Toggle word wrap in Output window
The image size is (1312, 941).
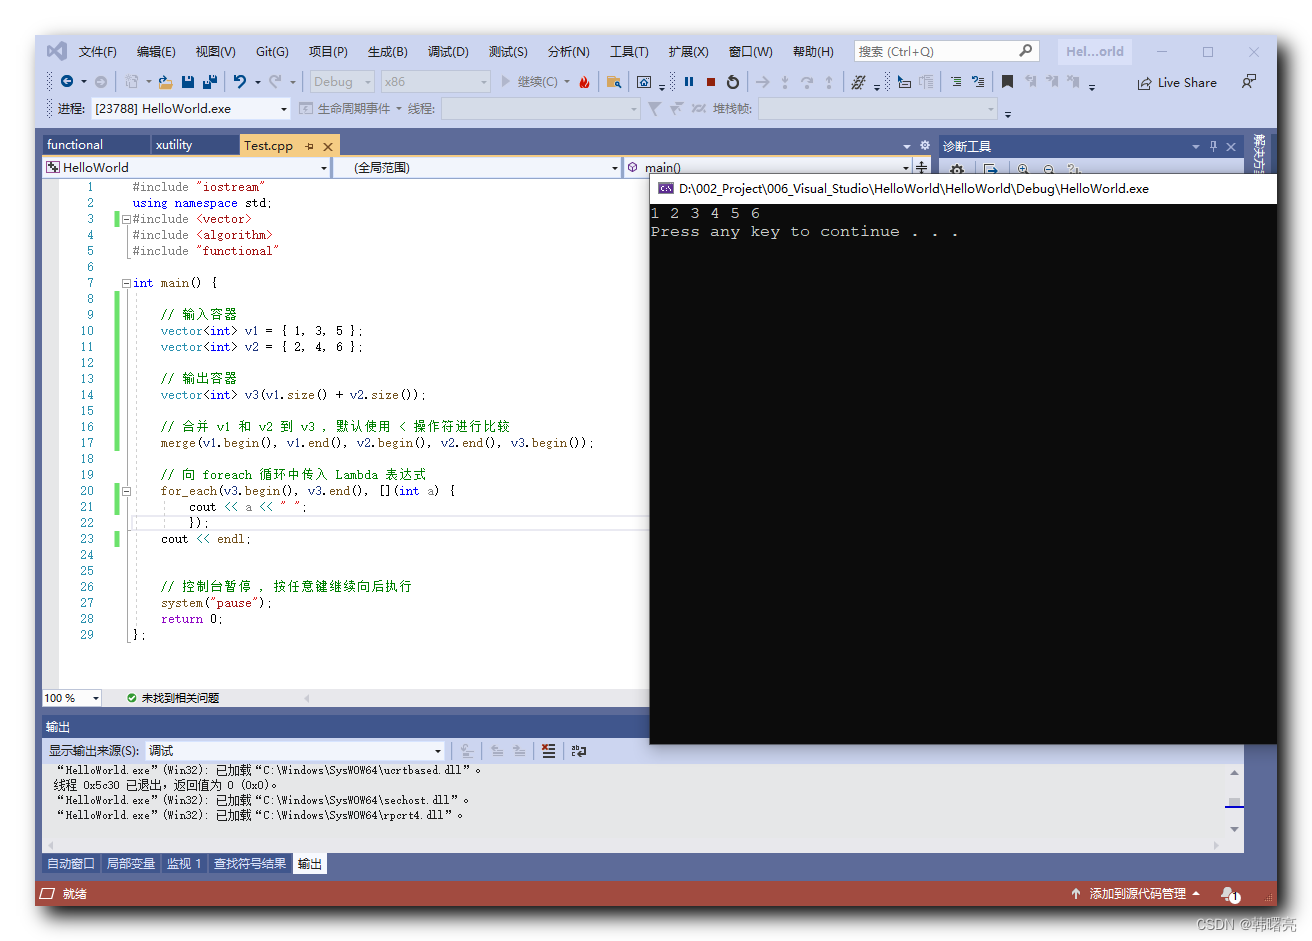click(x=578, y=750)
